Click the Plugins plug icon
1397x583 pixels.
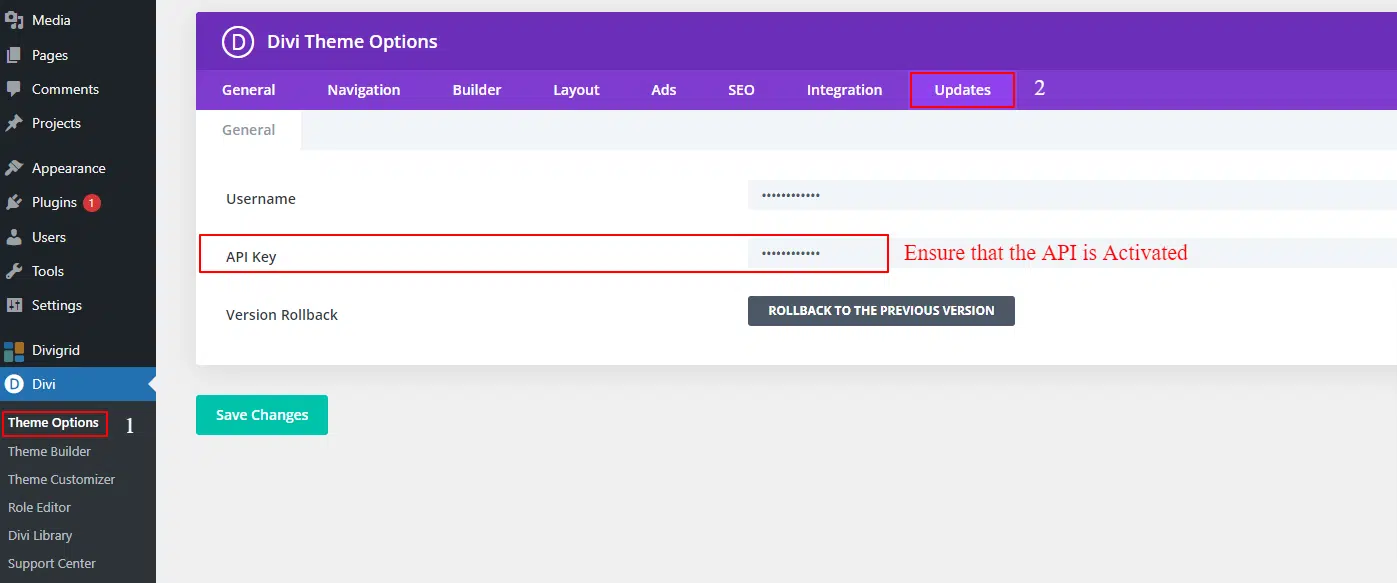[x=14, y=202]
